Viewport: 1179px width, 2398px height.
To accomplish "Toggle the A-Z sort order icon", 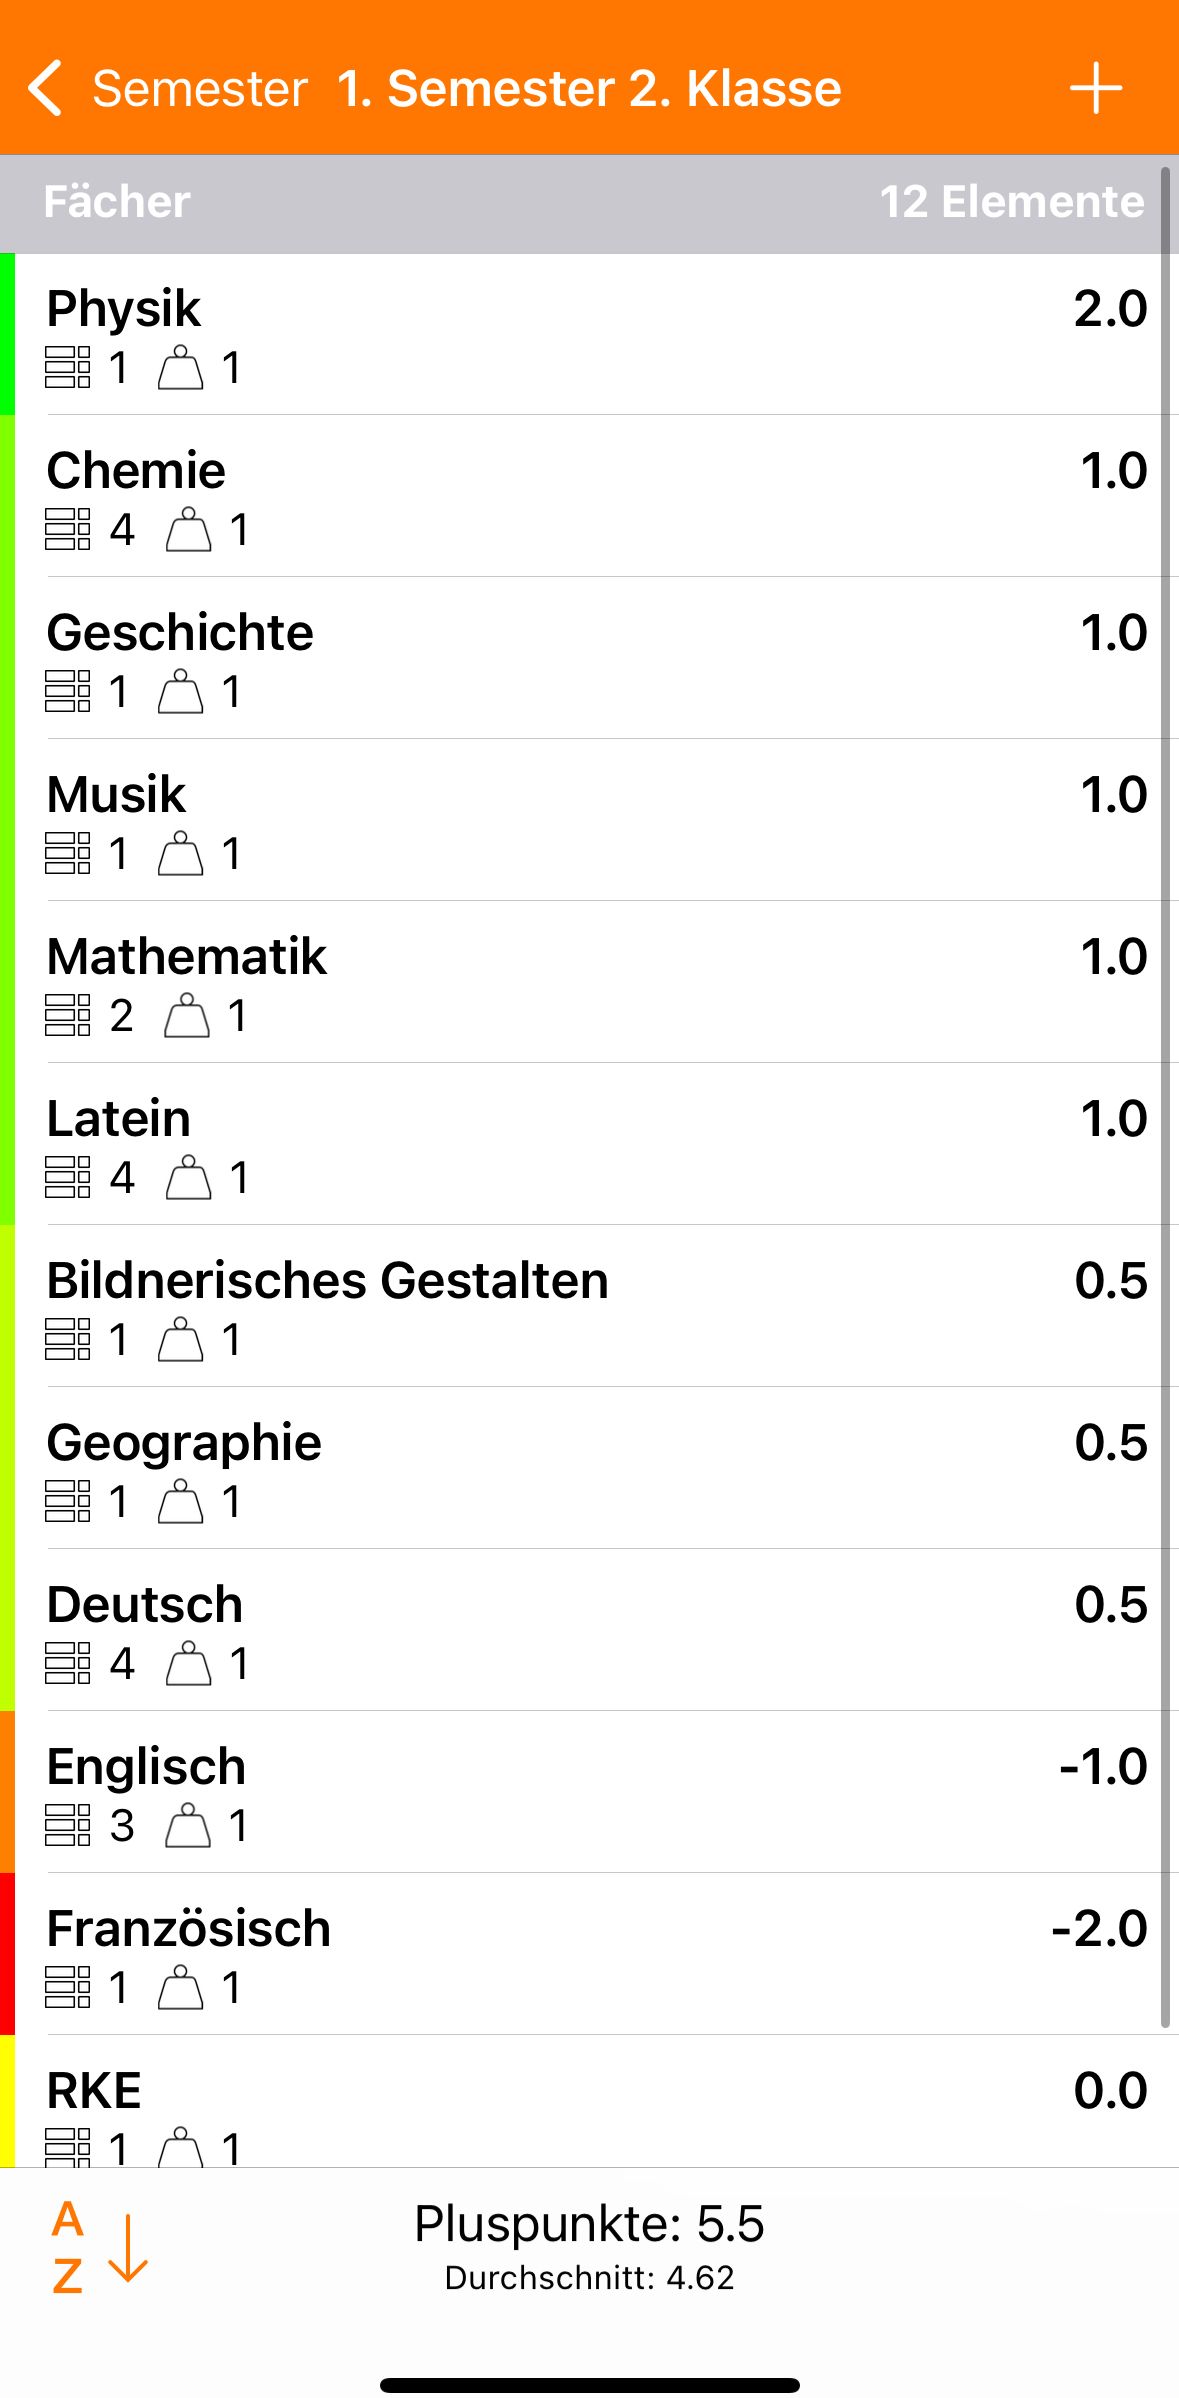I will (x=98, y=2248).
